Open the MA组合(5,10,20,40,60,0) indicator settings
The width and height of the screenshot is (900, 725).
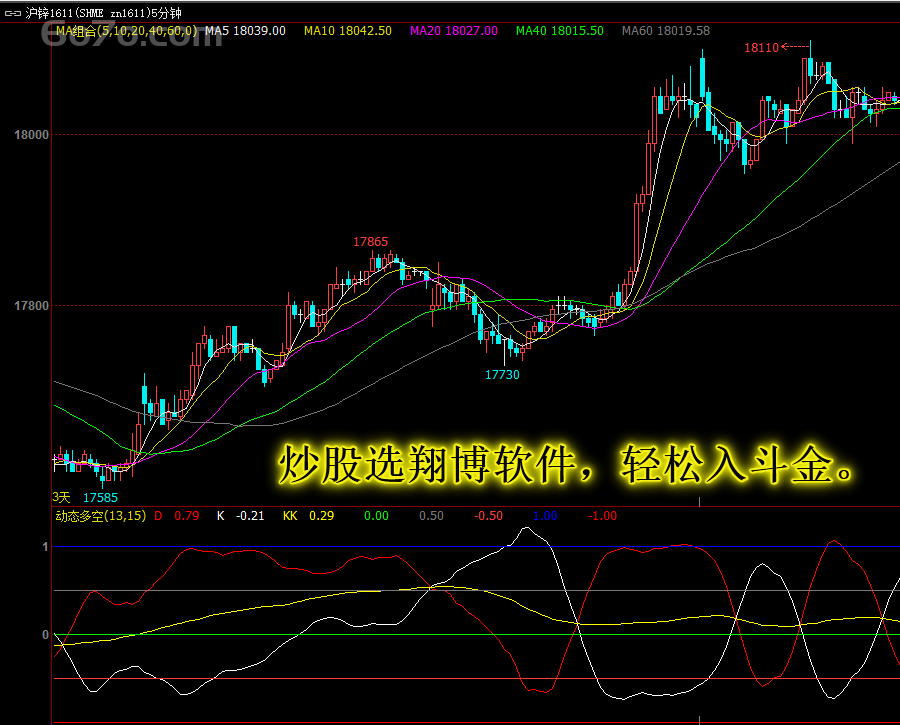tap(126, 31)
